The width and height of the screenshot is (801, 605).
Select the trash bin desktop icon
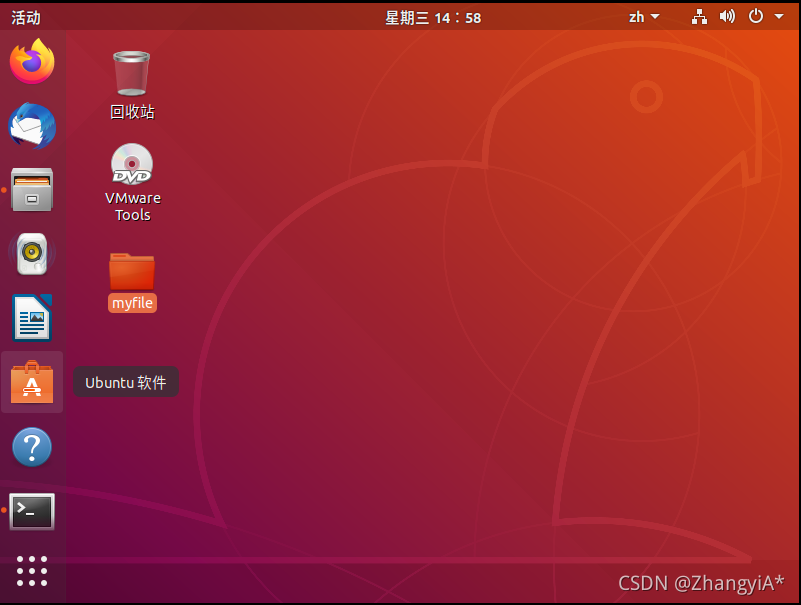point(132,73)
